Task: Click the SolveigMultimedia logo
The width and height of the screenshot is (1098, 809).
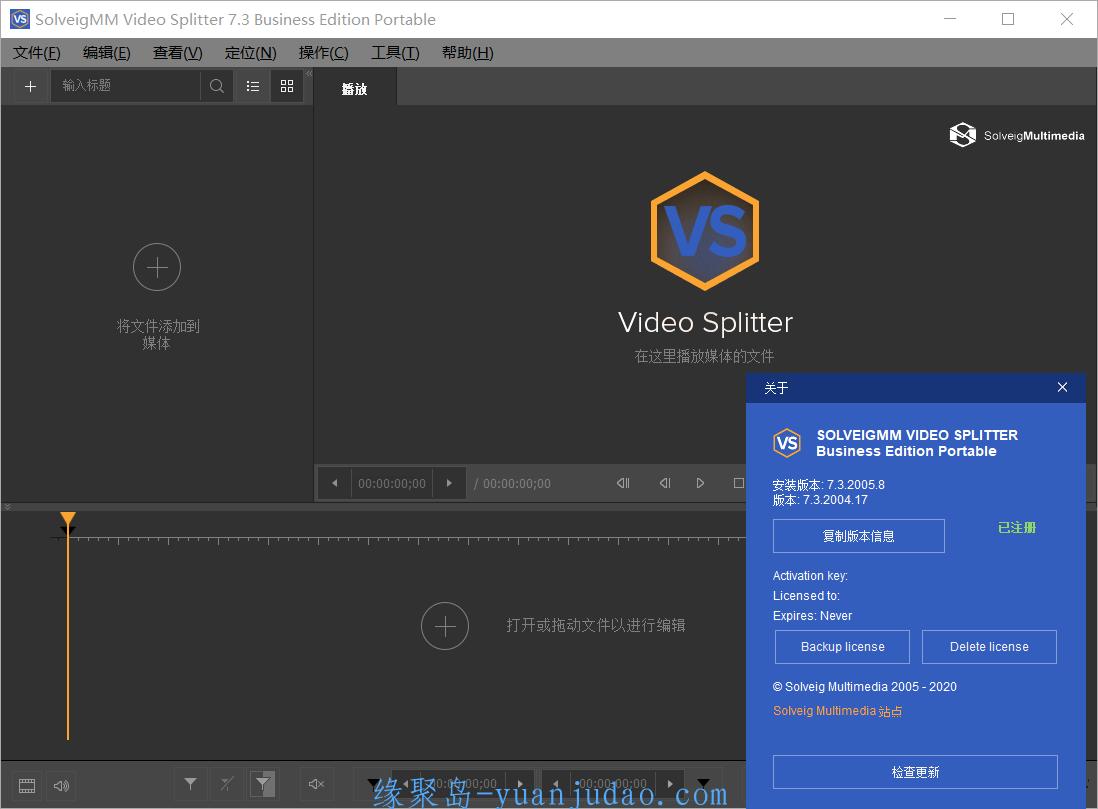Action: pos(1017,134)
